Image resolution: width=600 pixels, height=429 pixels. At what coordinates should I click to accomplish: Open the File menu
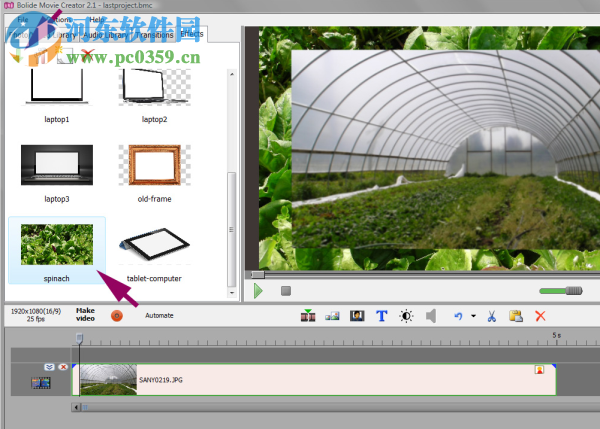pyautogui.click(x=23, y=19)
